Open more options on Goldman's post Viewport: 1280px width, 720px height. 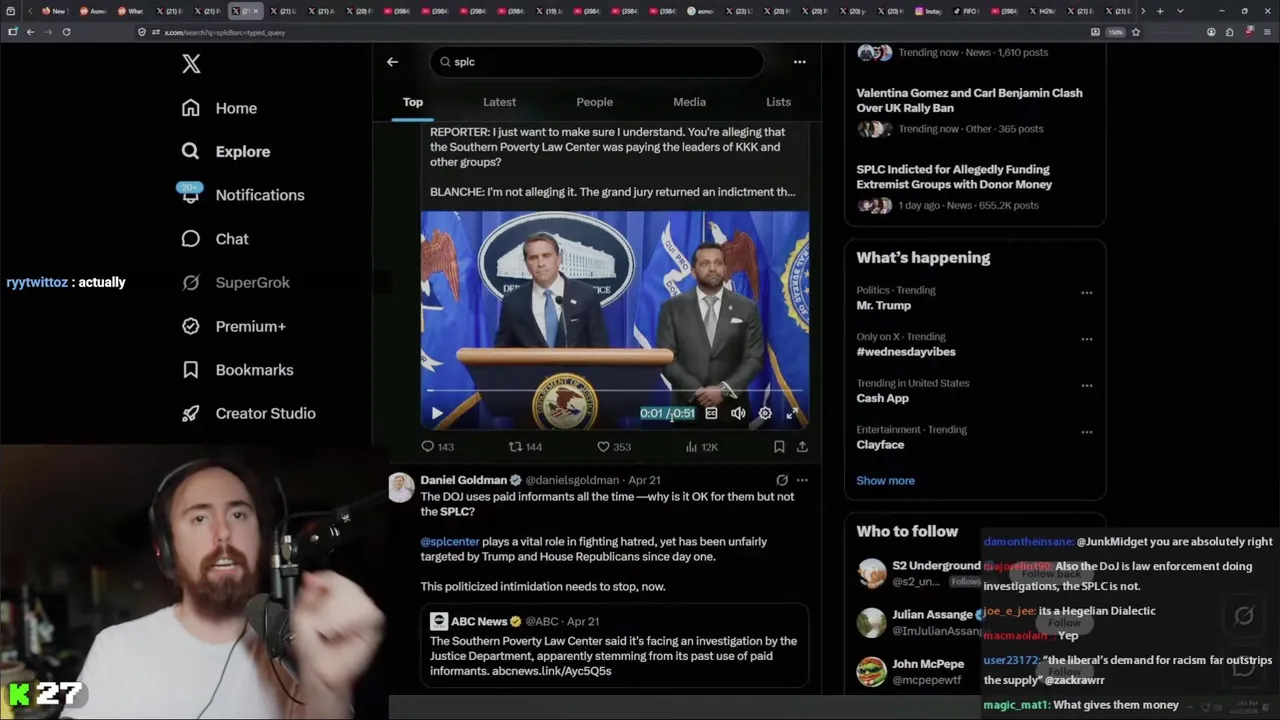(x=802, y=480)
